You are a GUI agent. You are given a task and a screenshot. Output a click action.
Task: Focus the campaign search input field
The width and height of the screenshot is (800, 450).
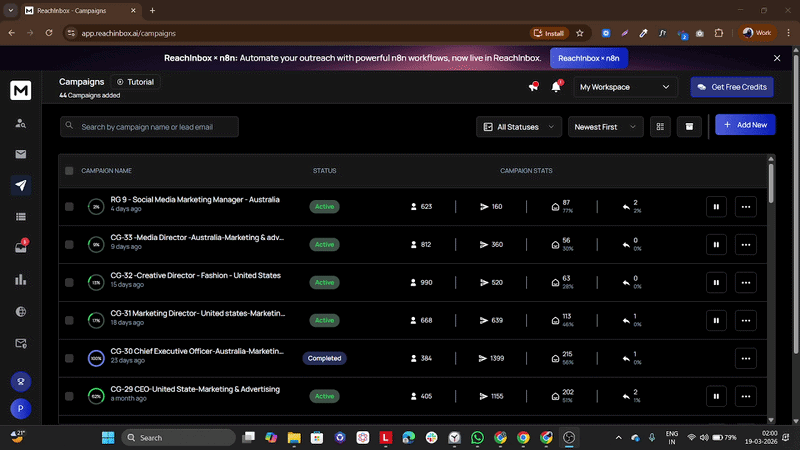pos(149,127)
